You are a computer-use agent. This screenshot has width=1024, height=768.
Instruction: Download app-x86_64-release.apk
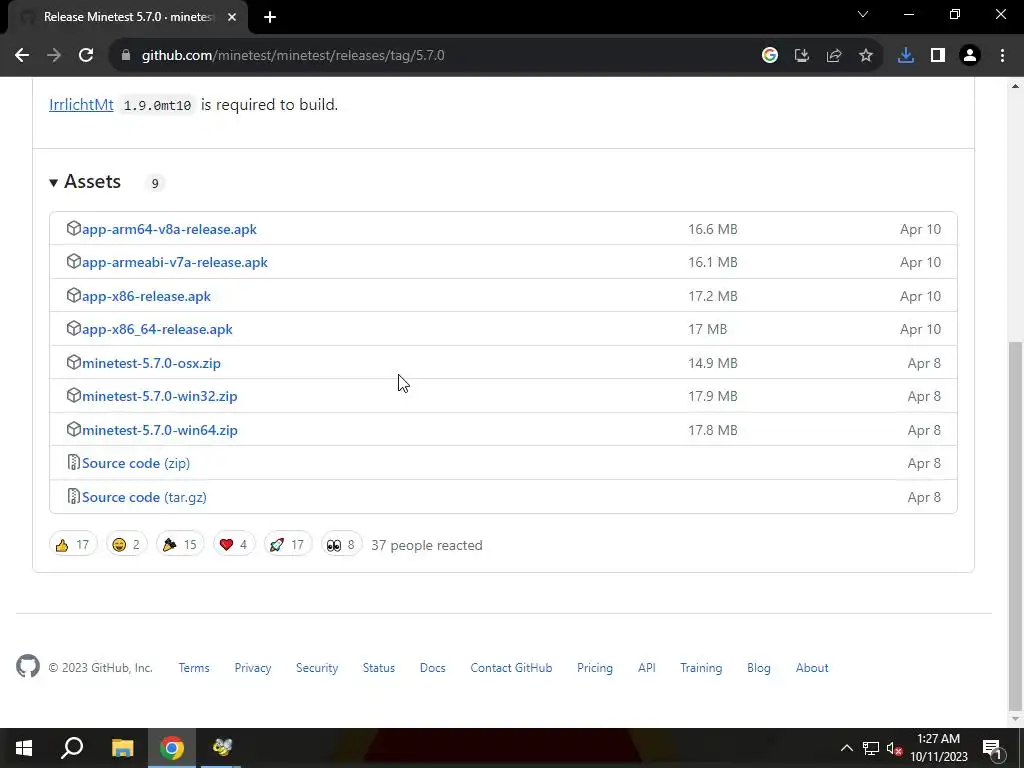tap(157, 329)
